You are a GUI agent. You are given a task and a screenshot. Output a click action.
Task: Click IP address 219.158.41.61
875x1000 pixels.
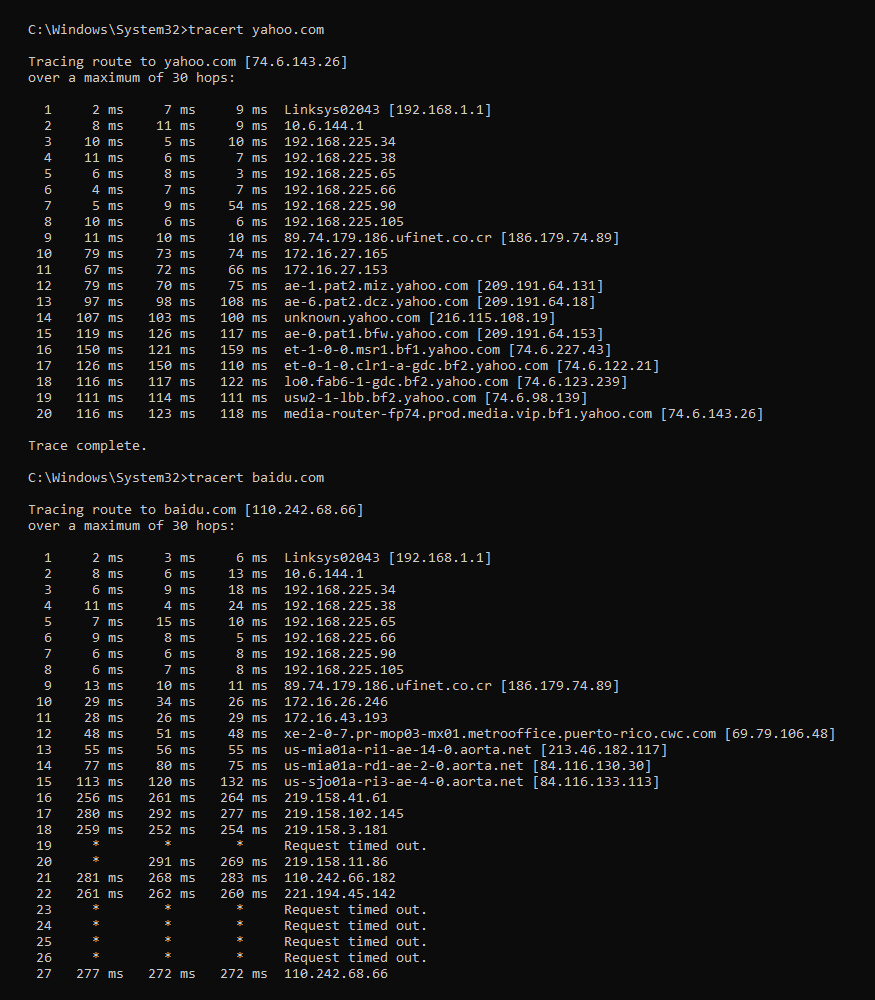(x=336, y=798)
